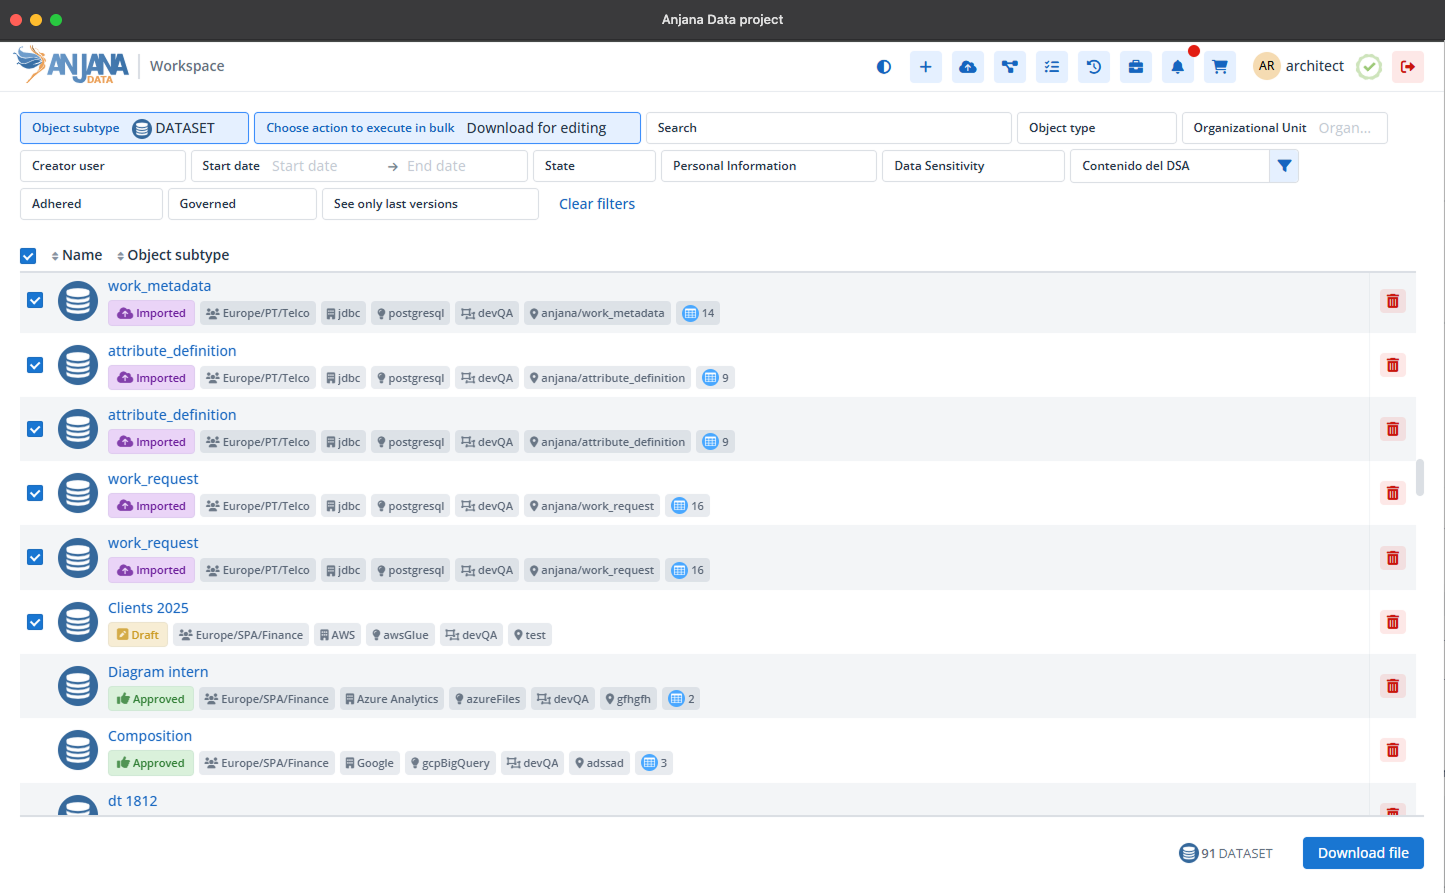Viewport: 1445px width, 893px height.
Task: Sort list by Name column
Action: pos(76,255)
